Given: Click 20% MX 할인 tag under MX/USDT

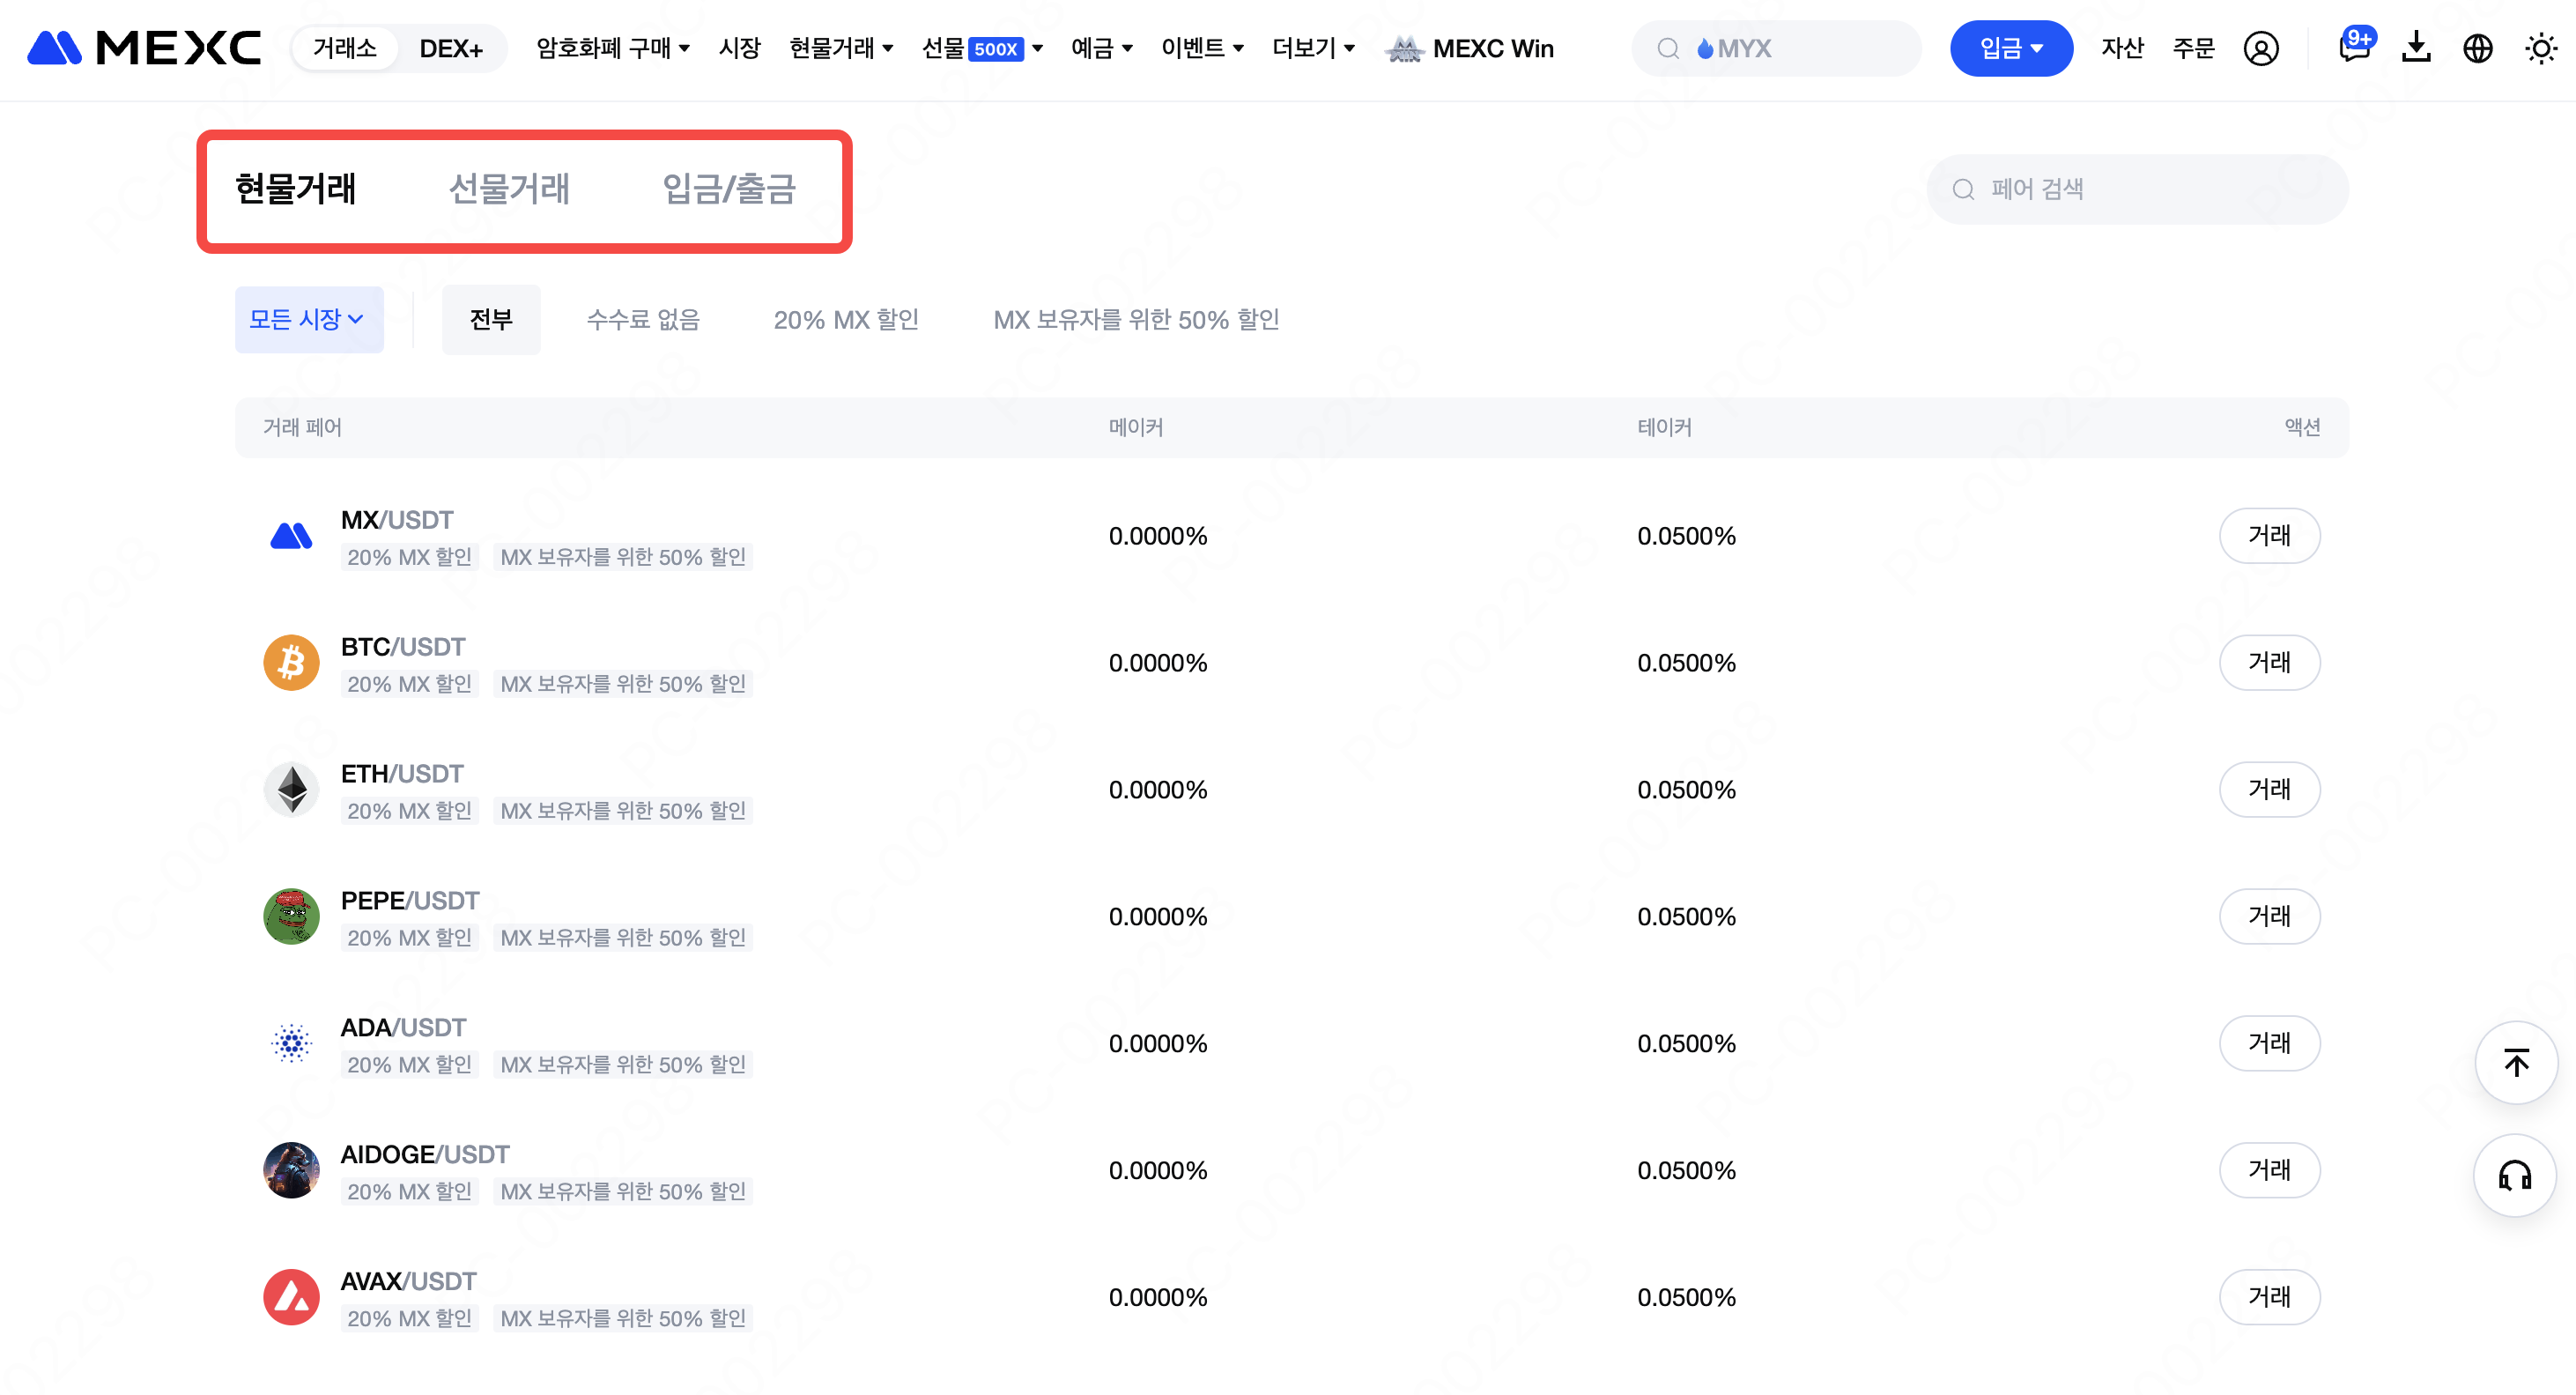Looking at the screenshot, I should [409, 557].
